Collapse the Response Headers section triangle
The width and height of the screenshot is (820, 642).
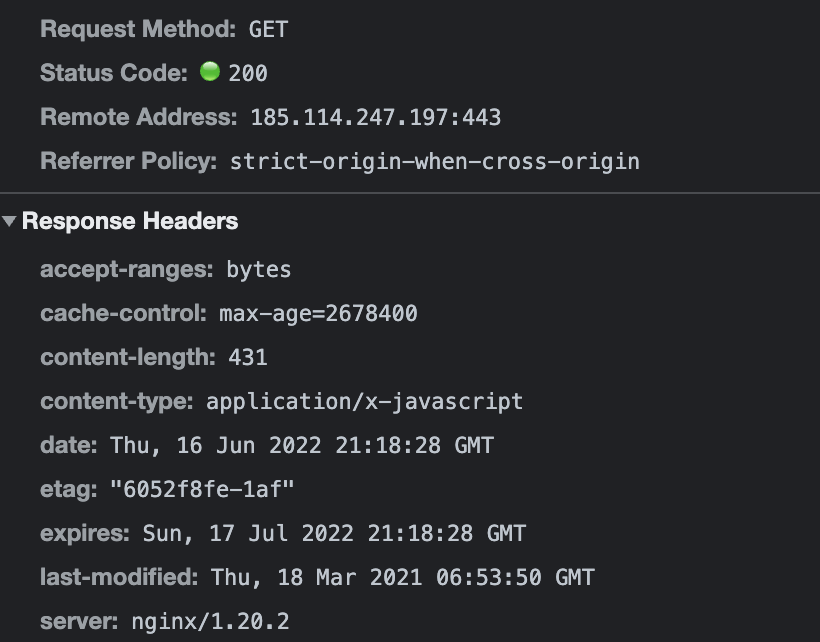[10, 221]
